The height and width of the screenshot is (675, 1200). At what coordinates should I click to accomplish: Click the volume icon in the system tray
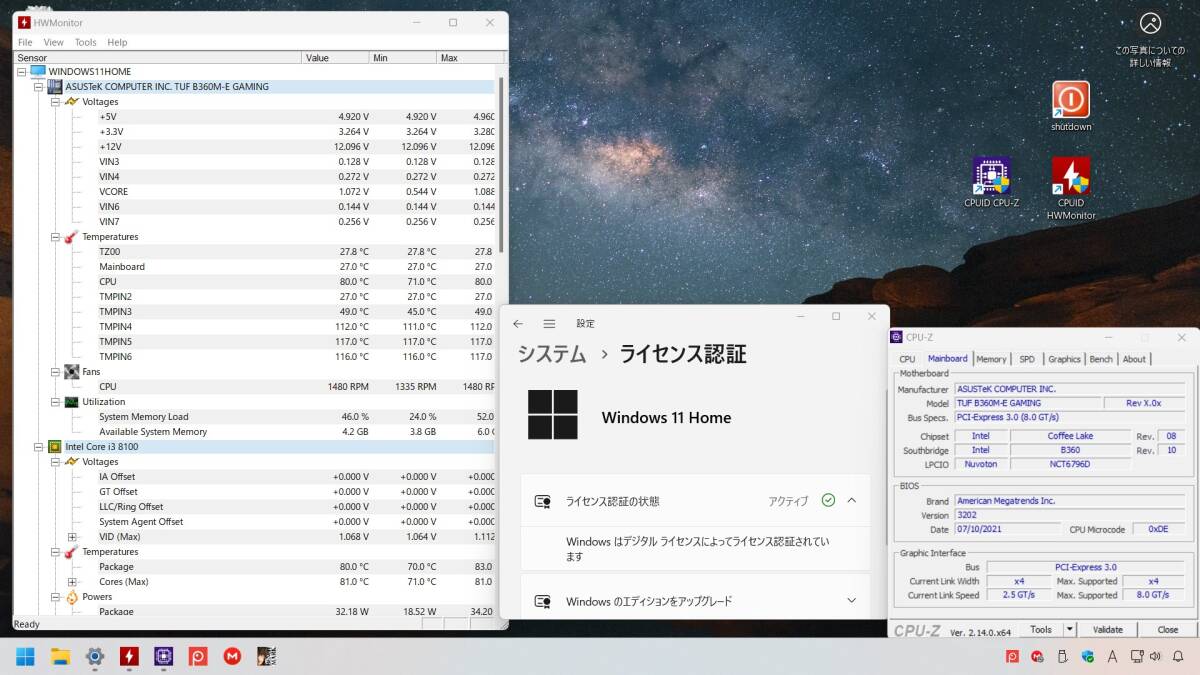pyautogui.click(x=1156, y=657)
